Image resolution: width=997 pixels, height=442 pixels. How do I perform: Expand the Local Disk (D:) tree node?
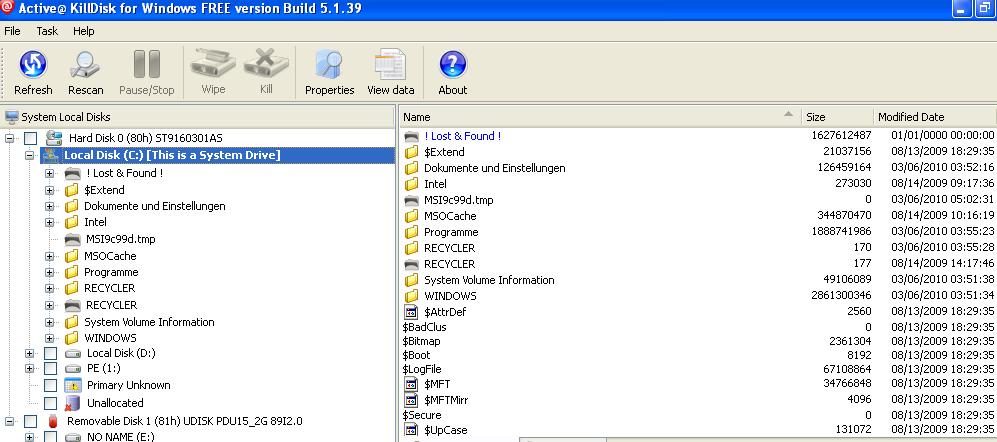click(x=29, y=353)
